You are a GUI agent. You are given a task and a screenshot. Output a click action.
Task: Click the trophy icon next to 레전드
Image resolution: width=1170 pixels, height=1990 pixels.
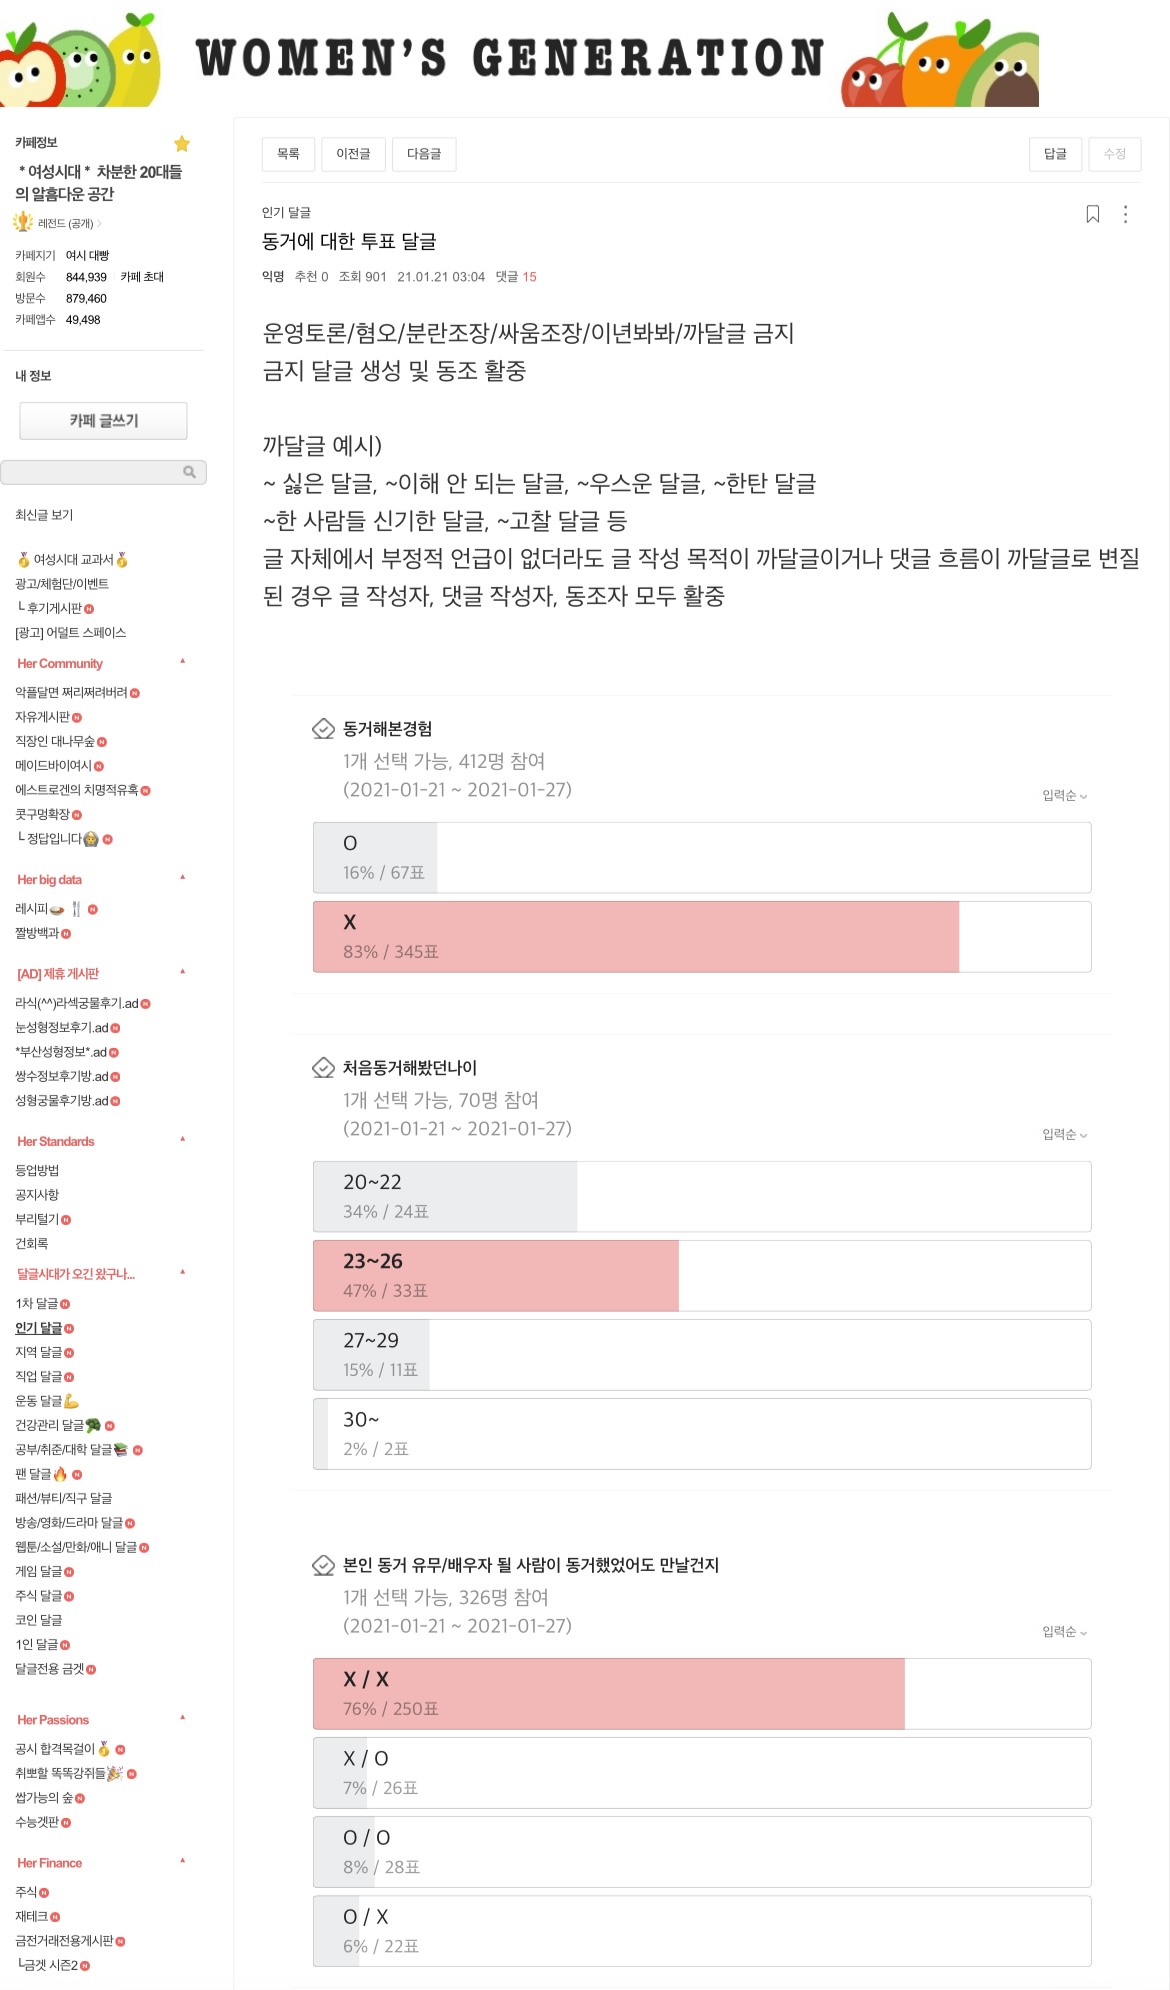tap(23, 222)
